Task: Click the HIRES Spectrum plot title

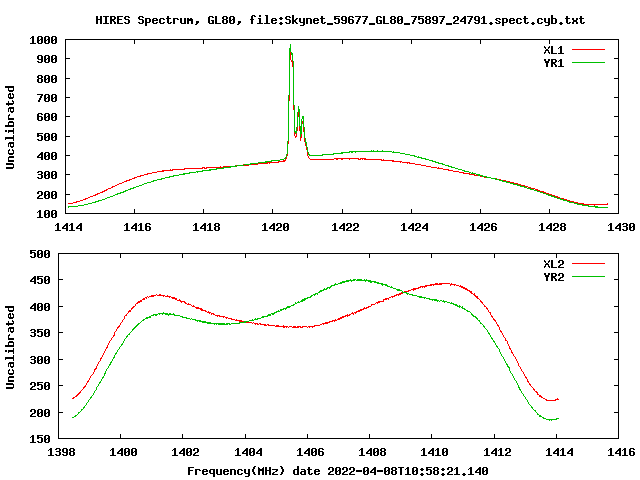Action: point(340,20)
